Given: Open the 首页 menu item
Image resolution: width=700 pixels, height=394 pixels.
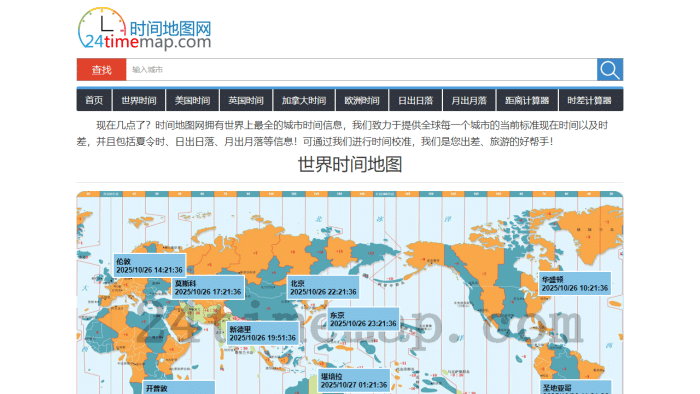Looking at the screenshot, I should (94, 100).
